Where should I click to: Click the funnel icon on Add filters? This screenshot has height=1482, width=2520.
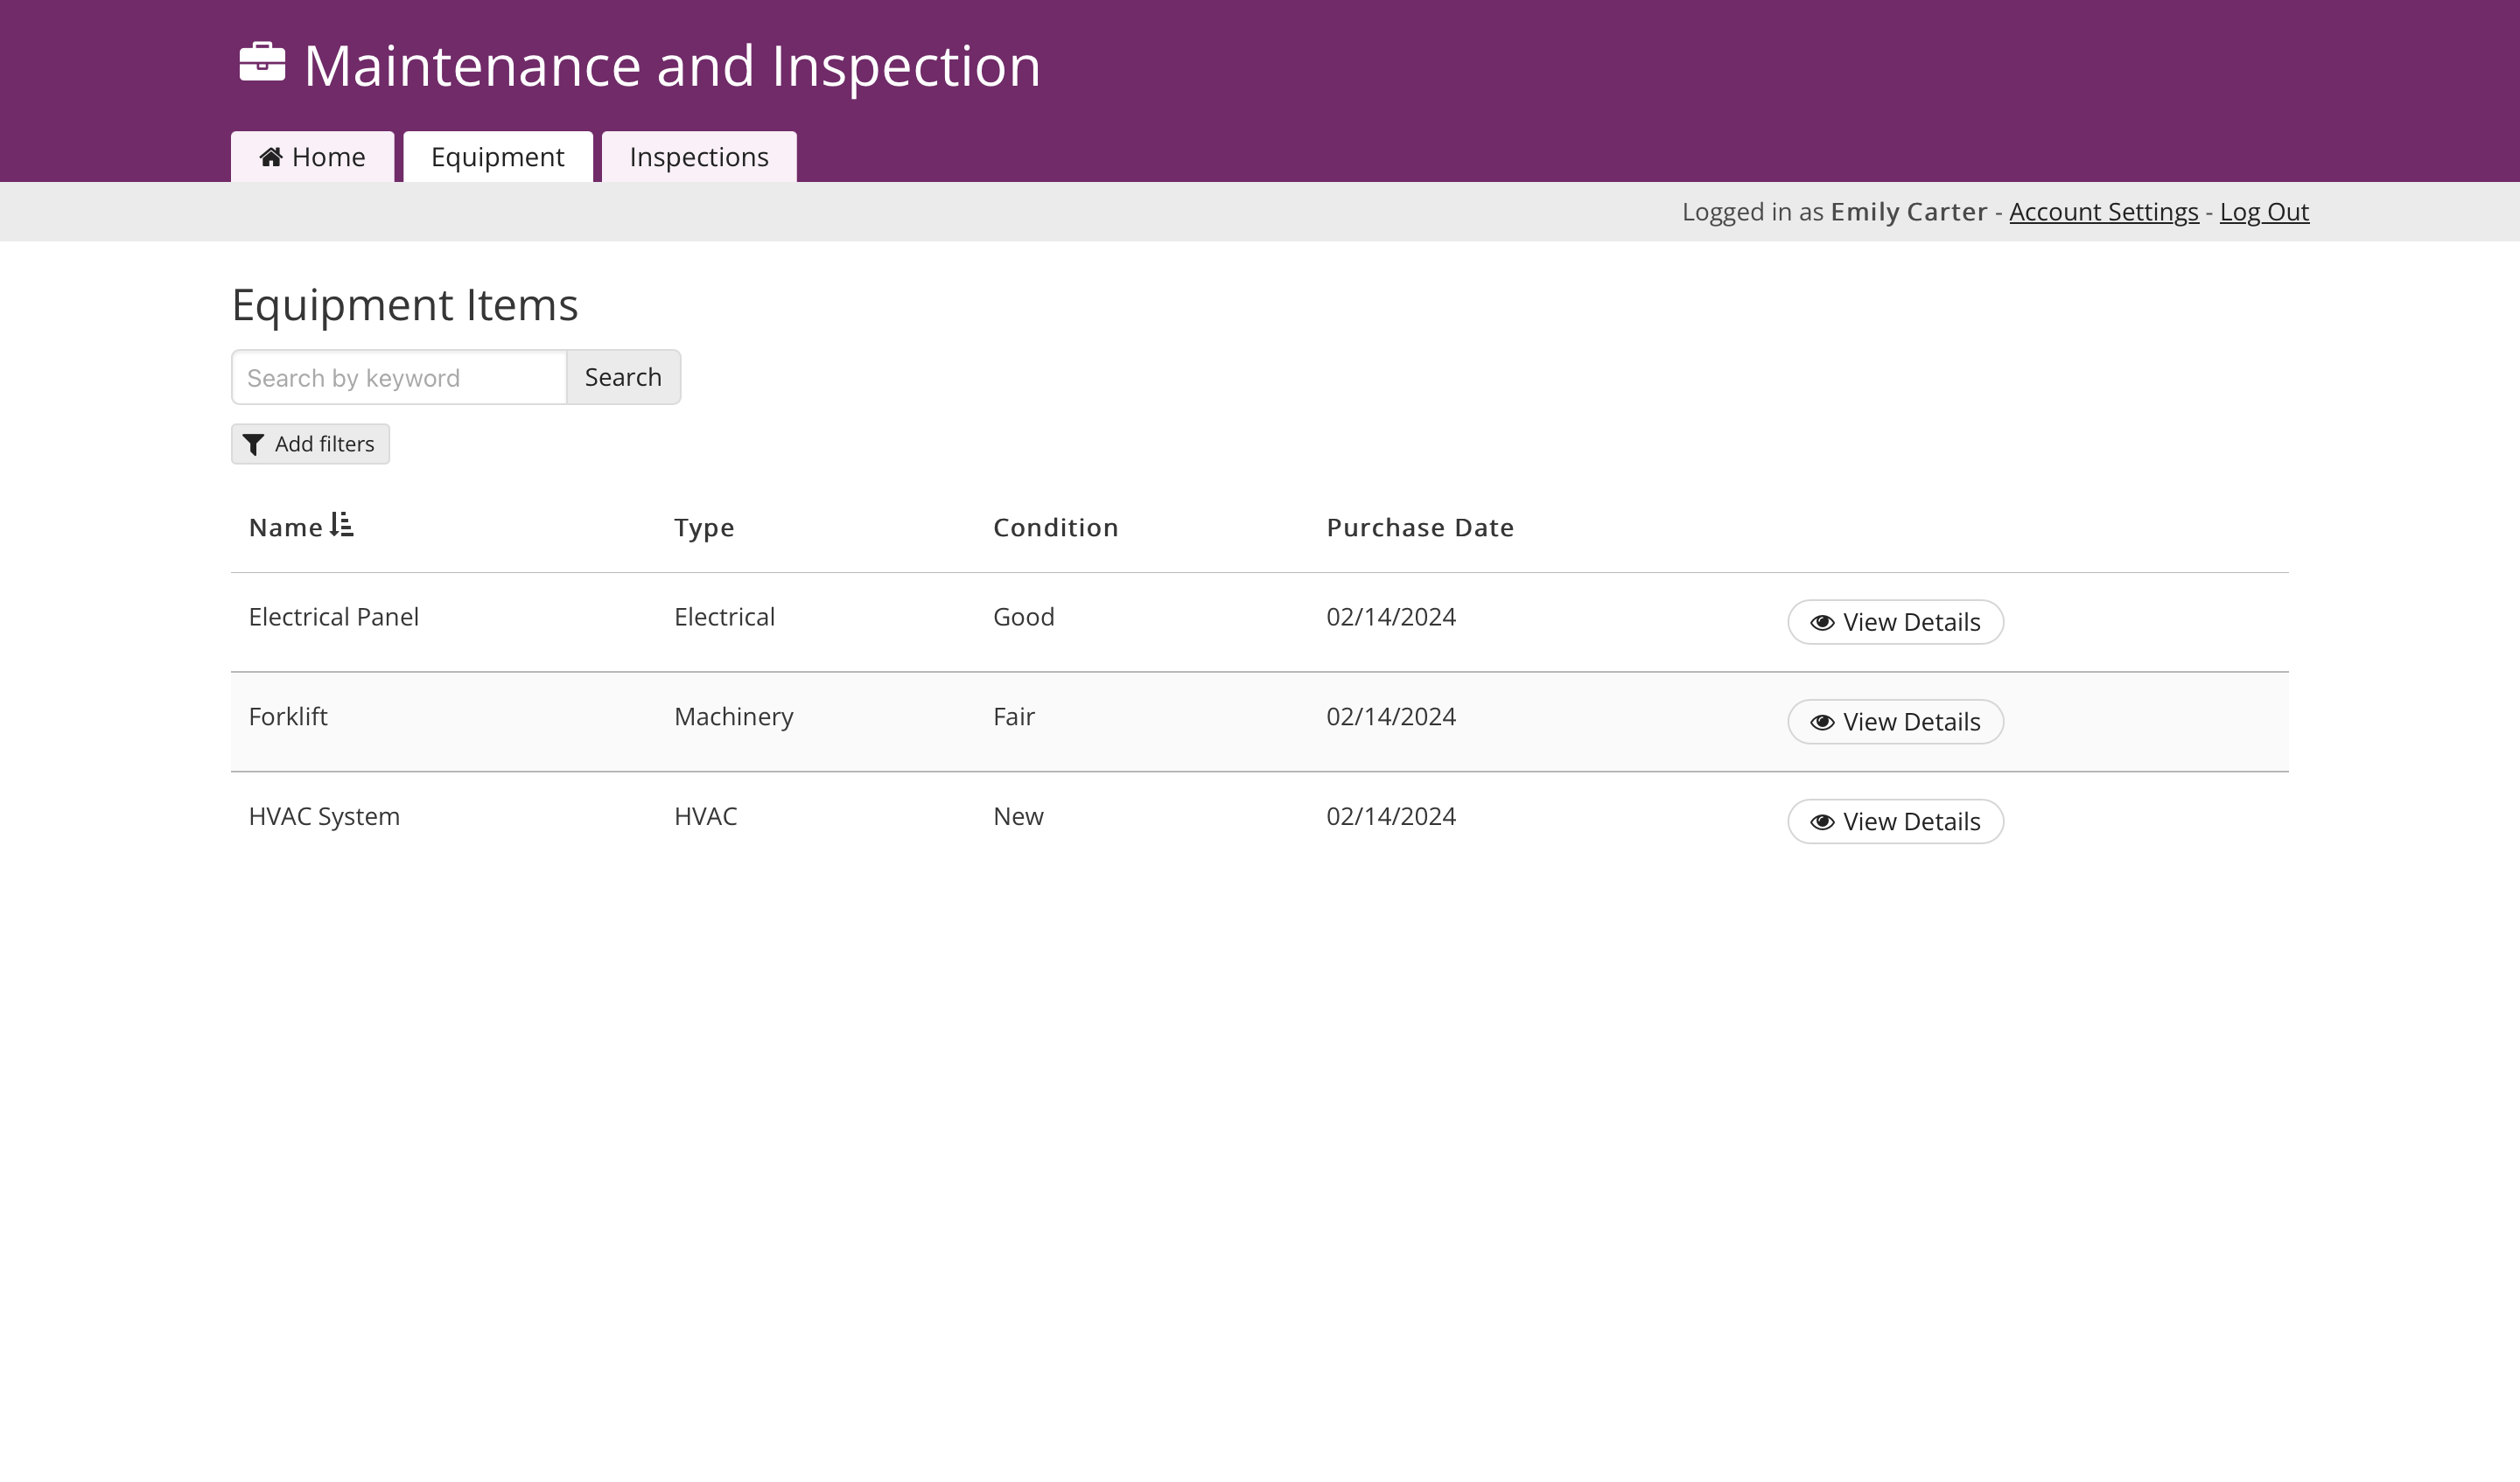pos(254,444)
